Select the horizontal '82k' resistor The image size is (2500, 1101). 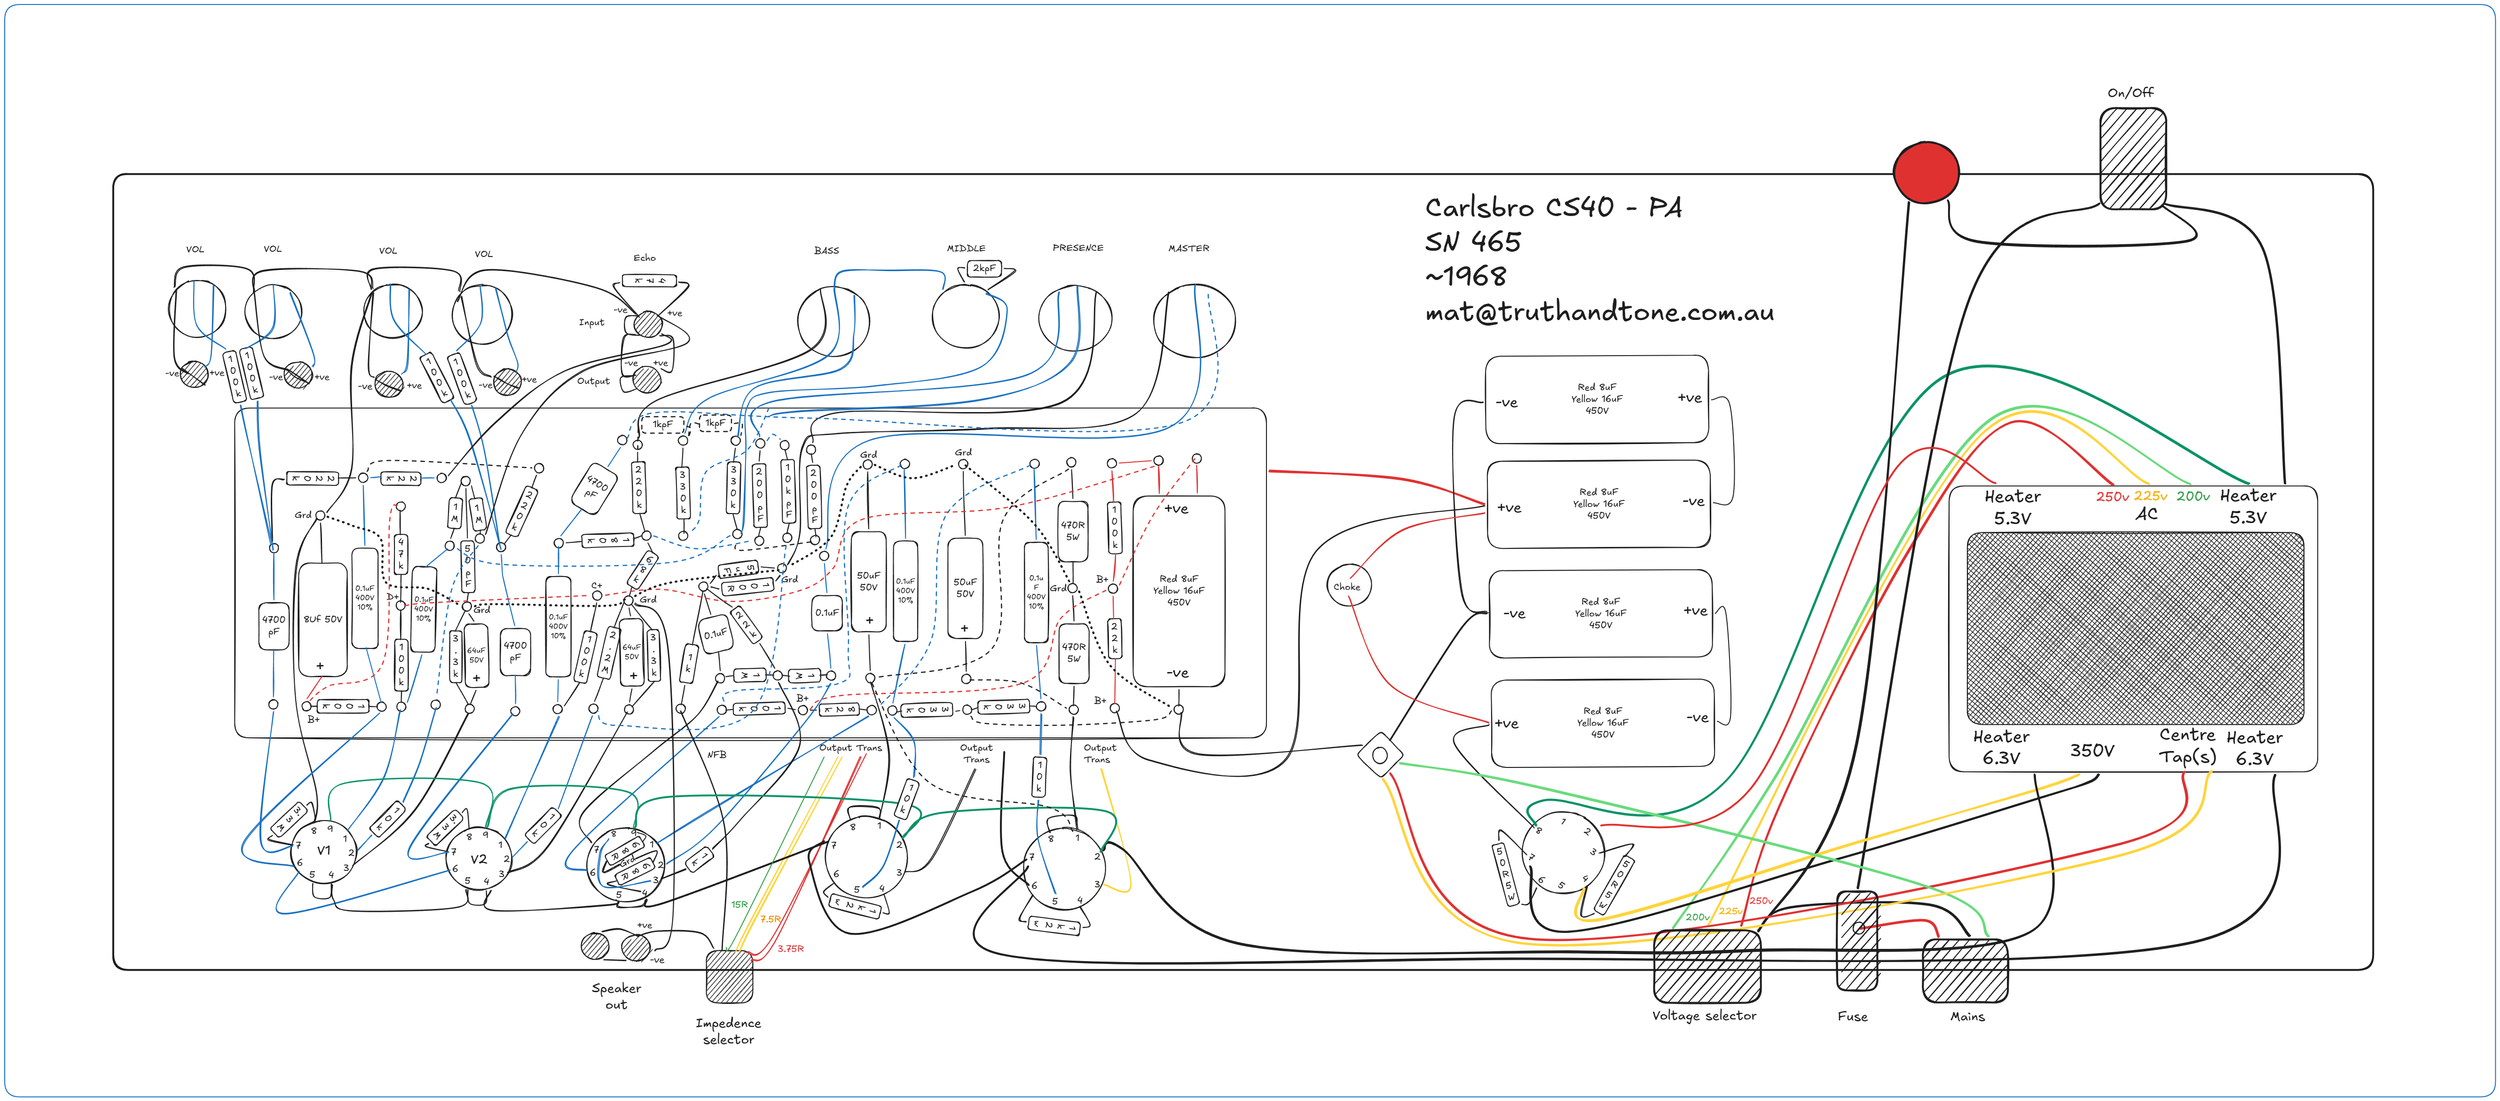click(x=839, y=710)
